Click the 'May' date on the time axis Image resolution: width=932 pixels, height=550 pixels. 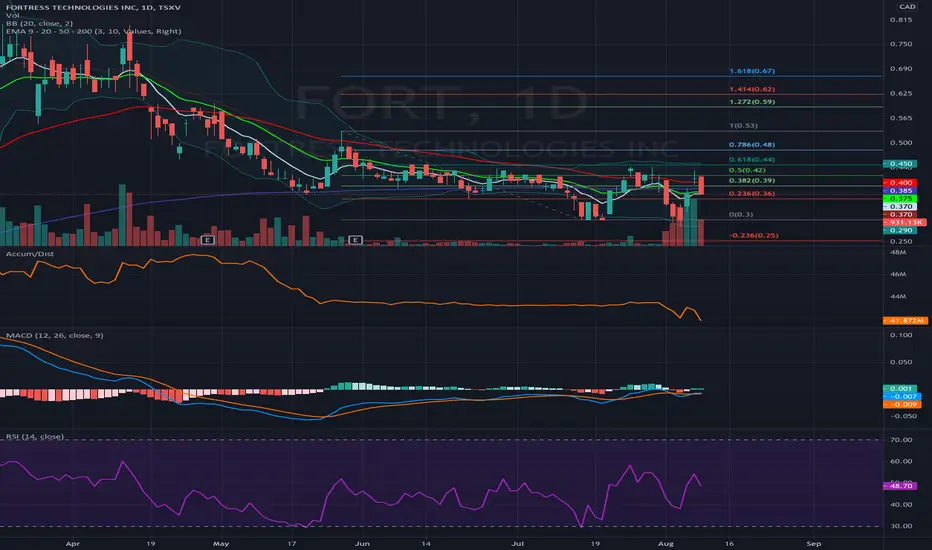click(221, 543)
